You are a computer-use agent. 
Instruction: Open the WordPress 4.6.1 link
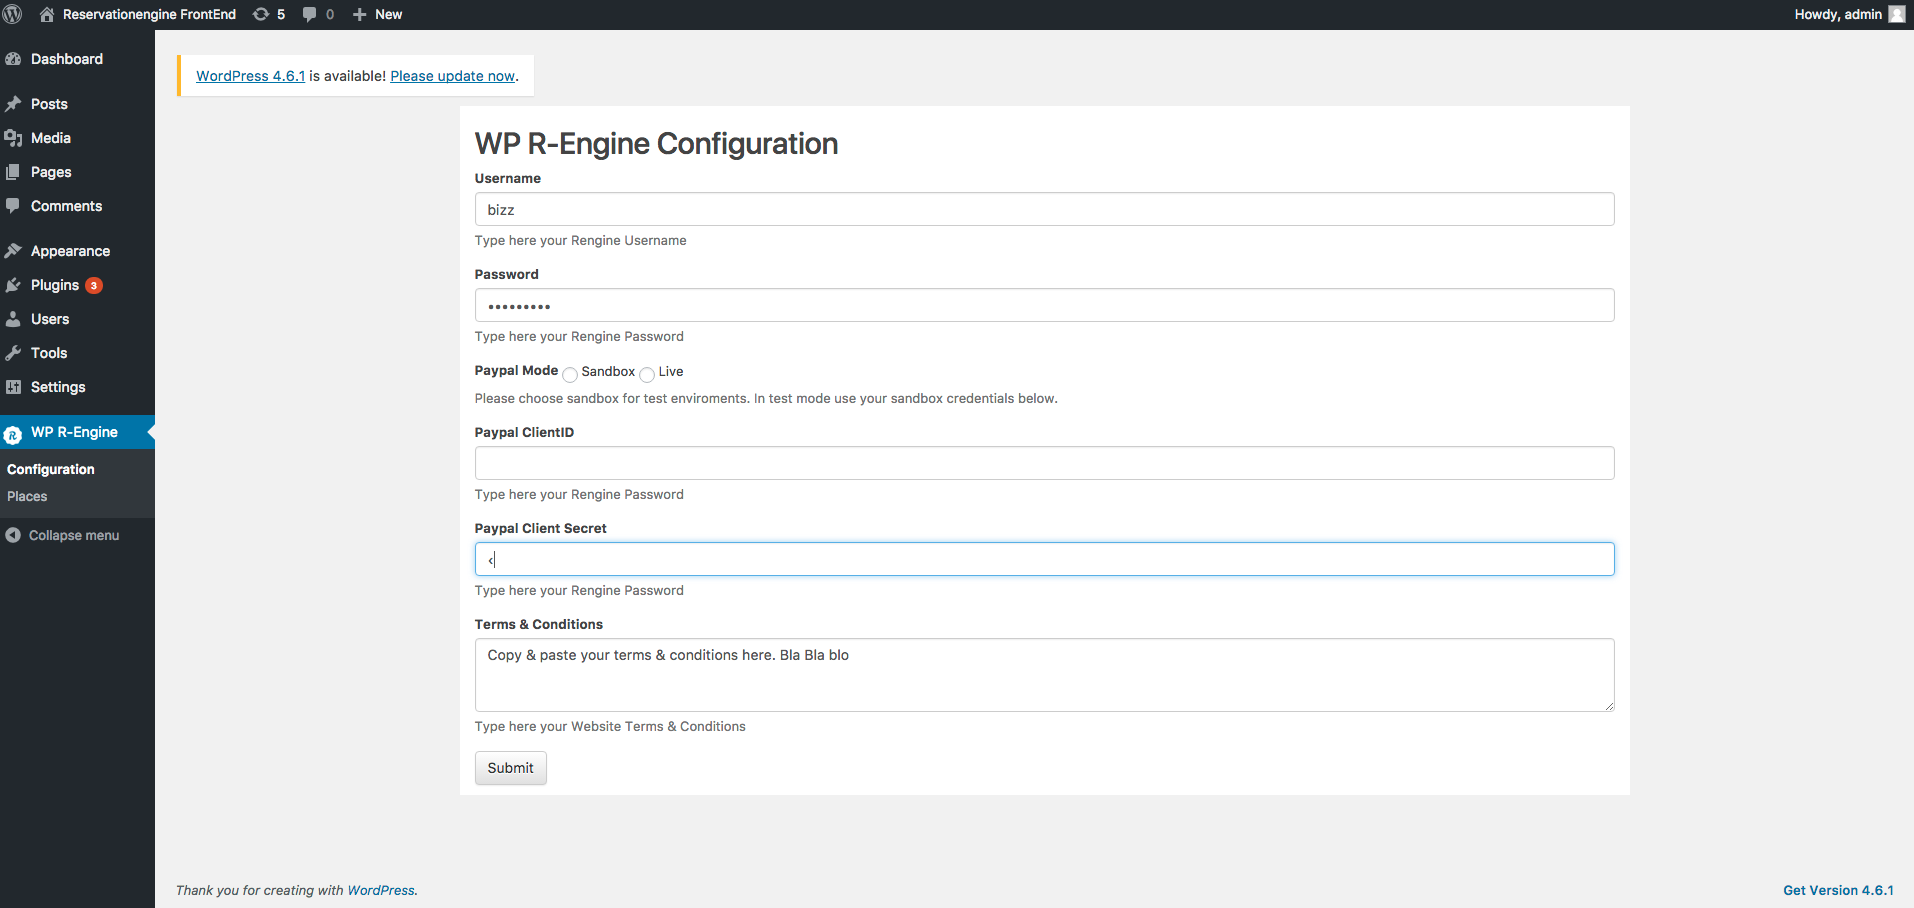(x=251, y=76)
